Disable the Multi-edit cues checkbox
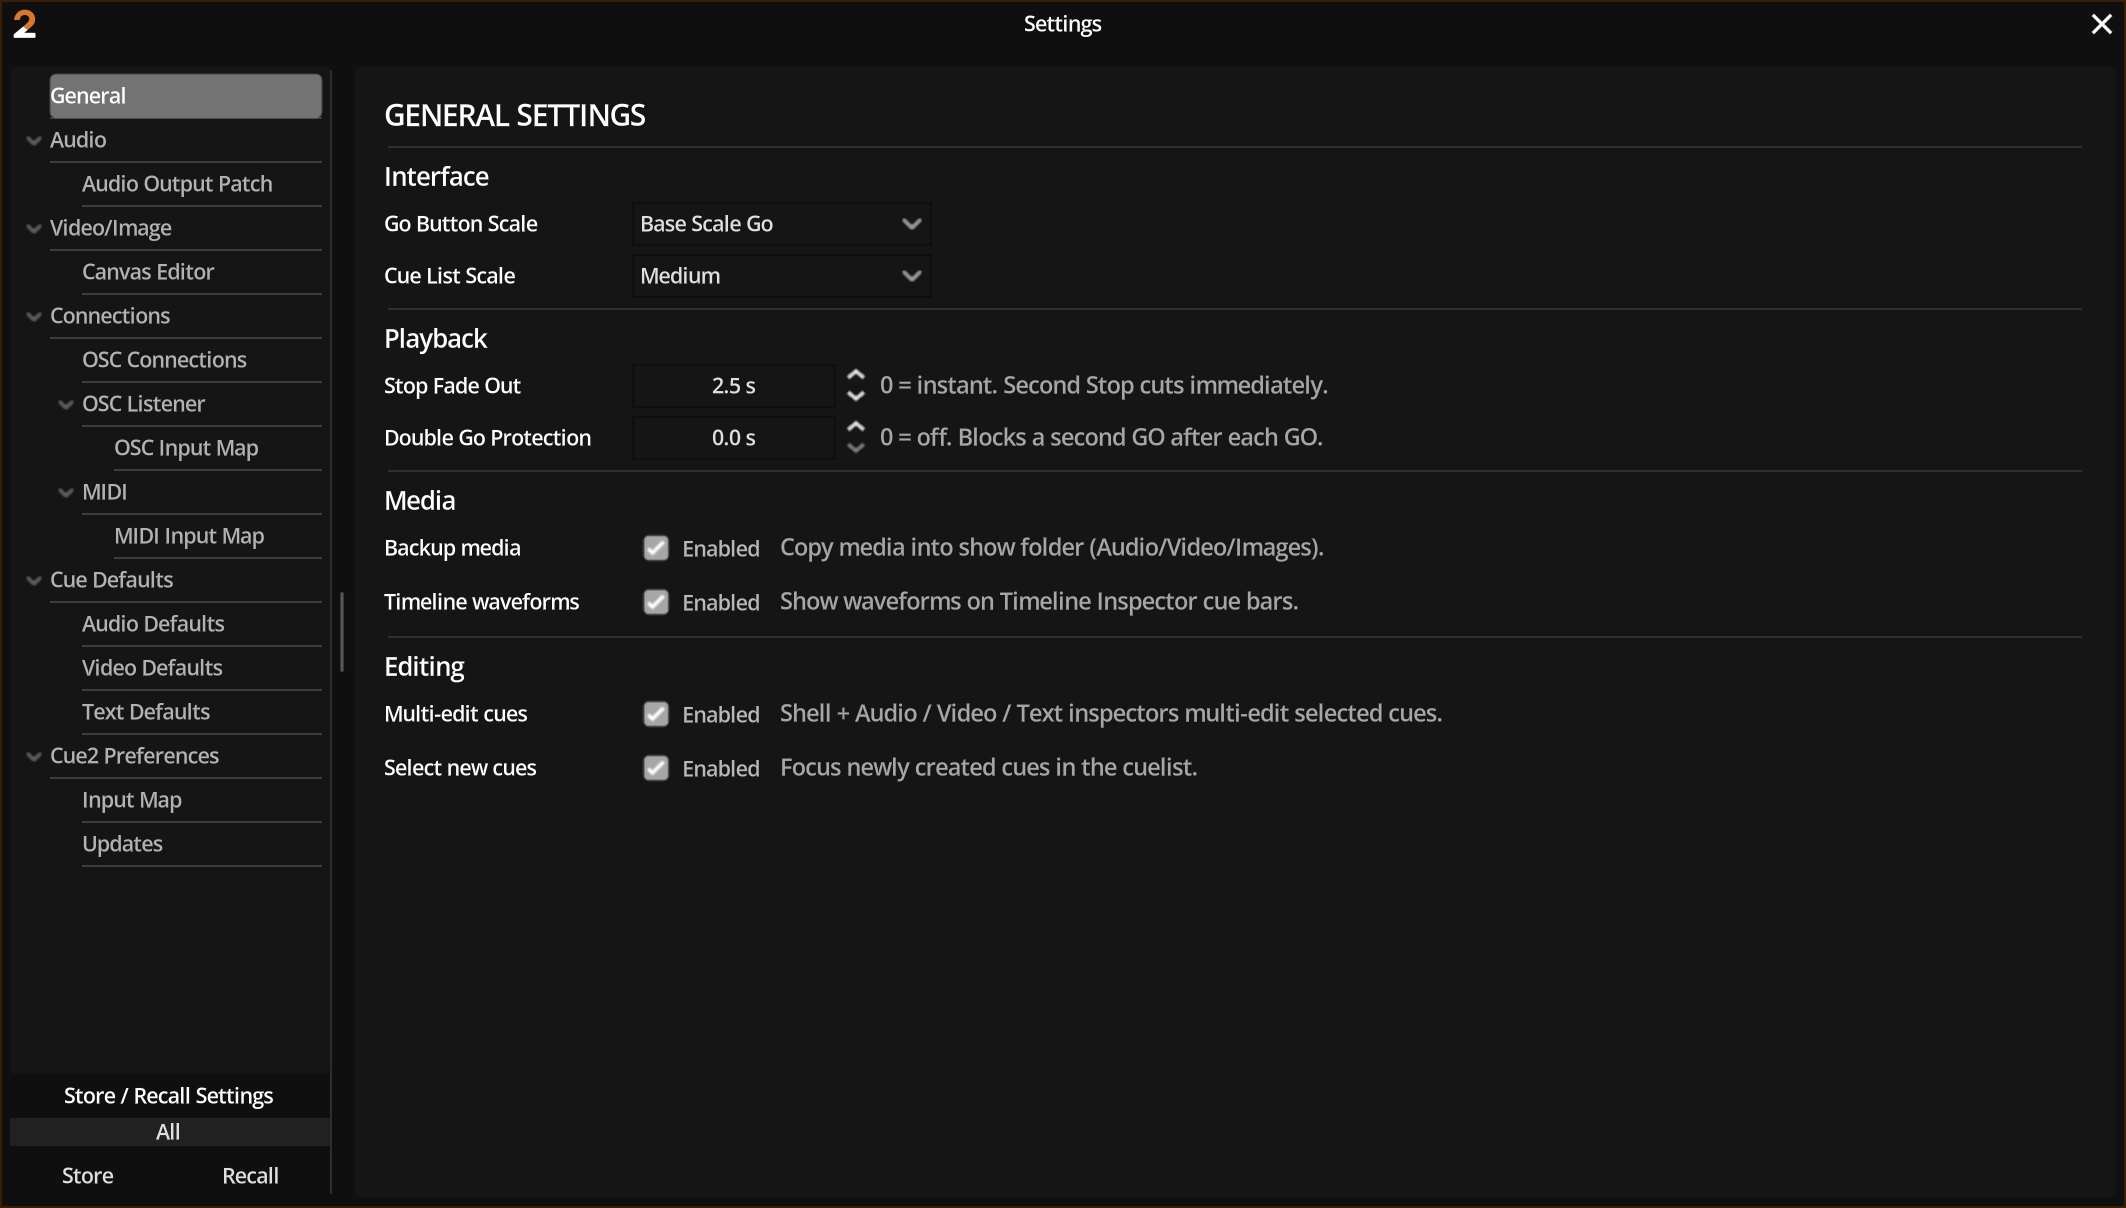This screenshot has width=2126, height=1208. [656, 714]
